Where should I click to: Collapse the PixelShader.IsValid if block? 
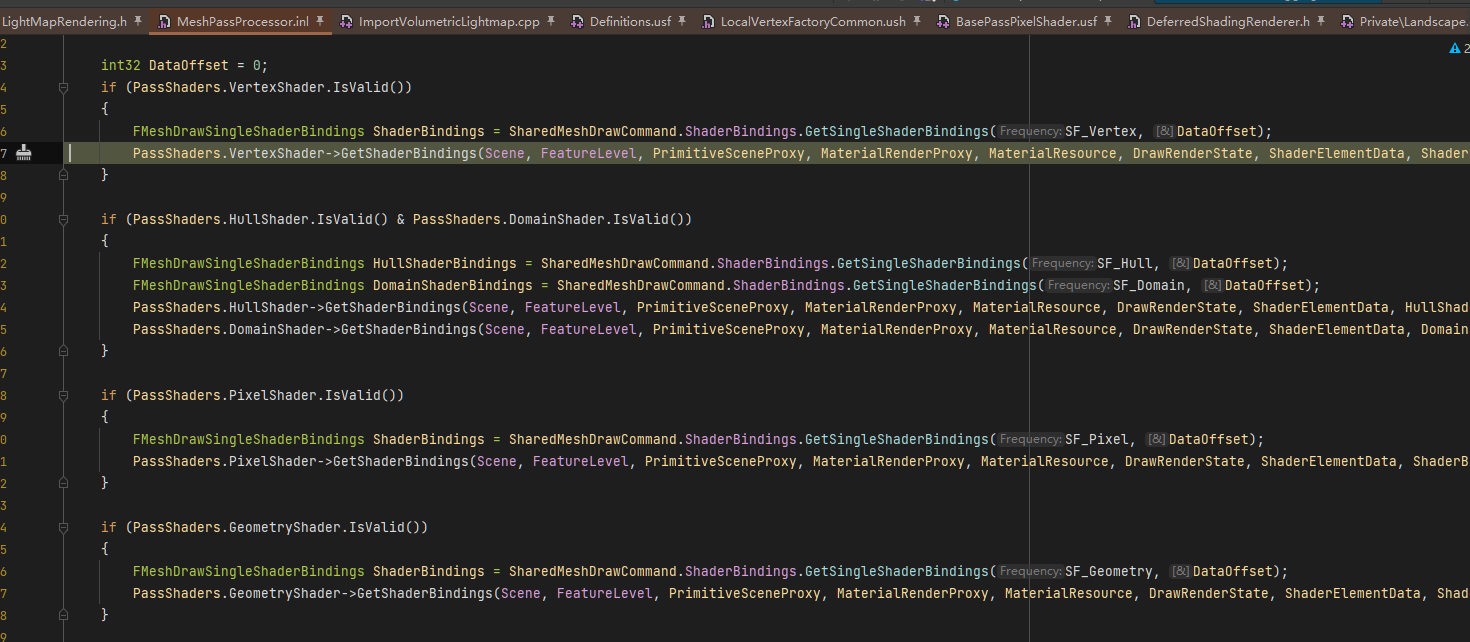(63, 395)
